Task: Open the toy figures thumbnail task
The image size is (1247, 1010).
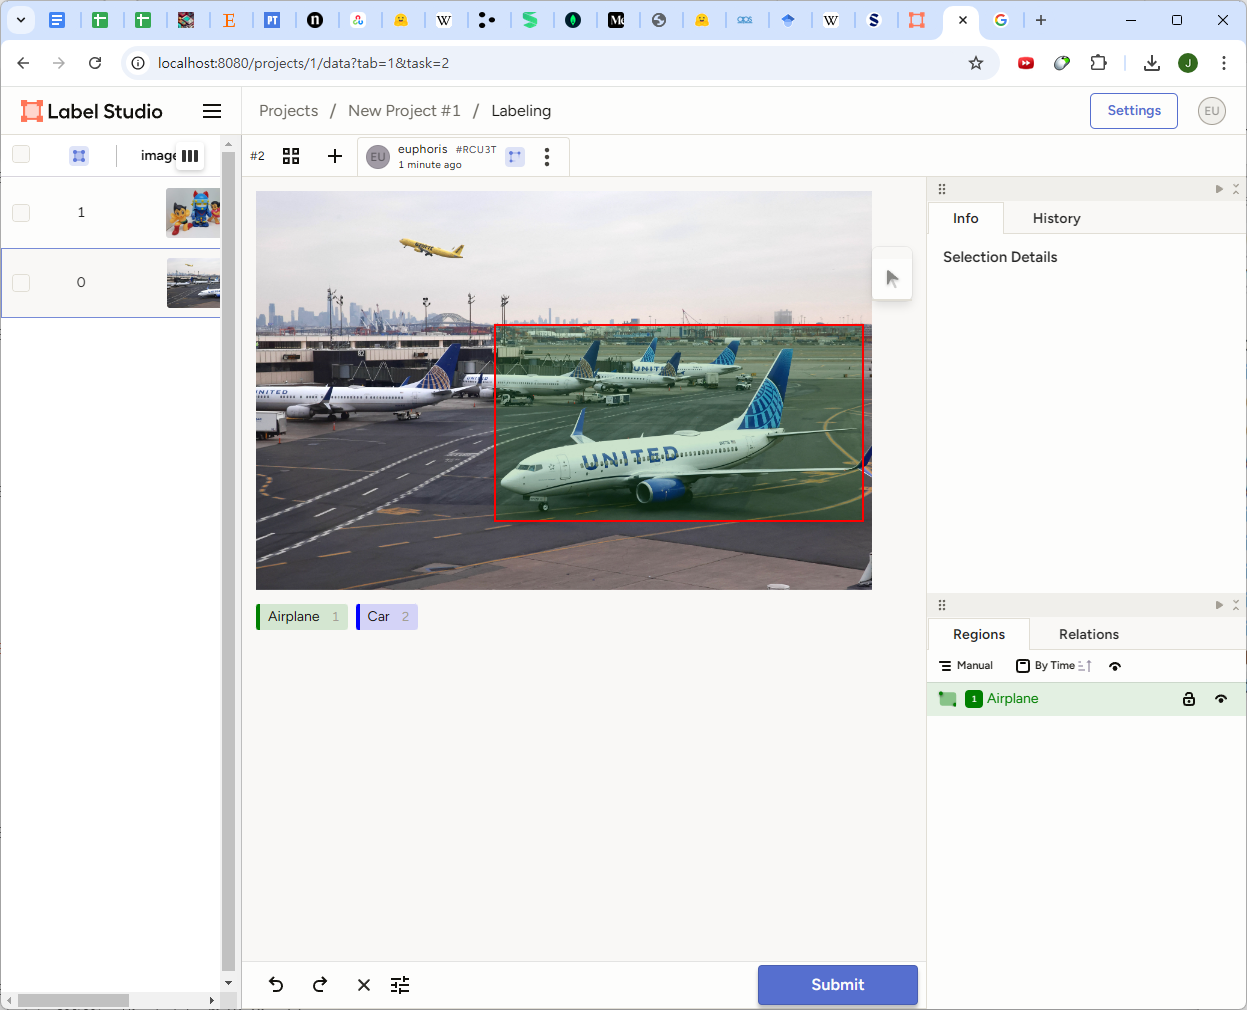Action: pos(193,213)
